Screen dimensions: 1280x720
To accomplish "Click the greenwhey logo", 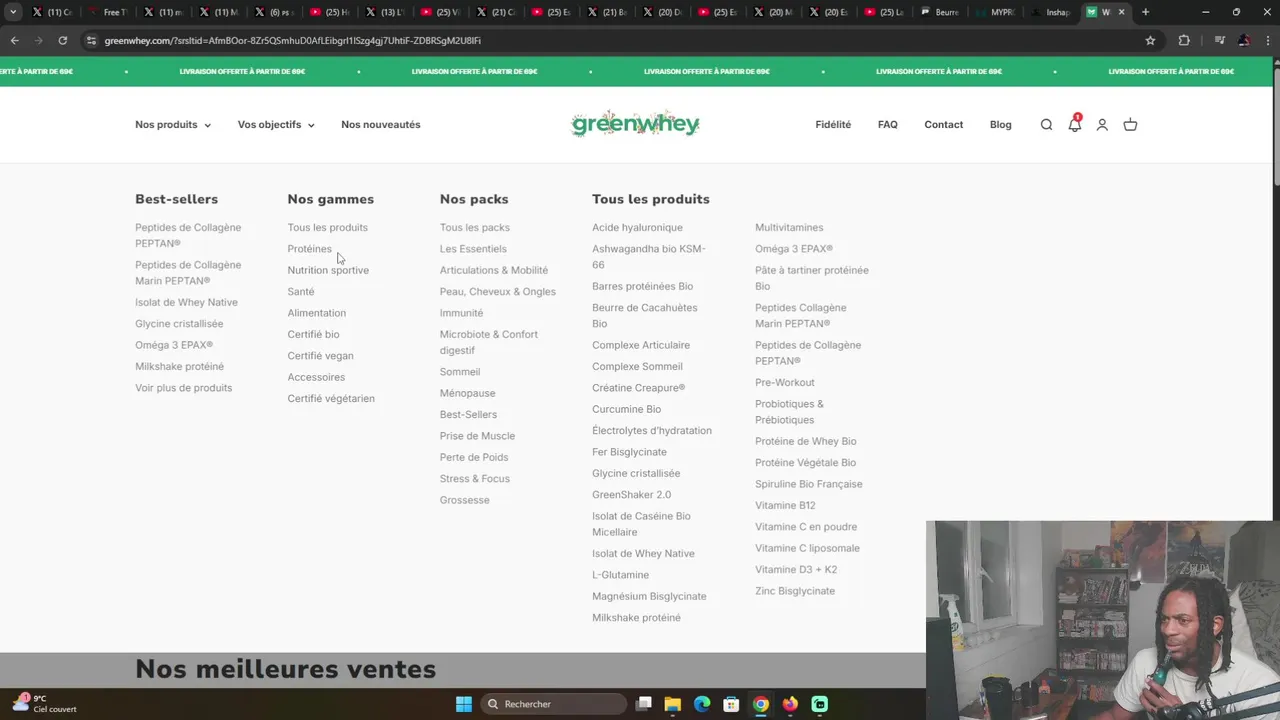I will [x=635, y=124].
